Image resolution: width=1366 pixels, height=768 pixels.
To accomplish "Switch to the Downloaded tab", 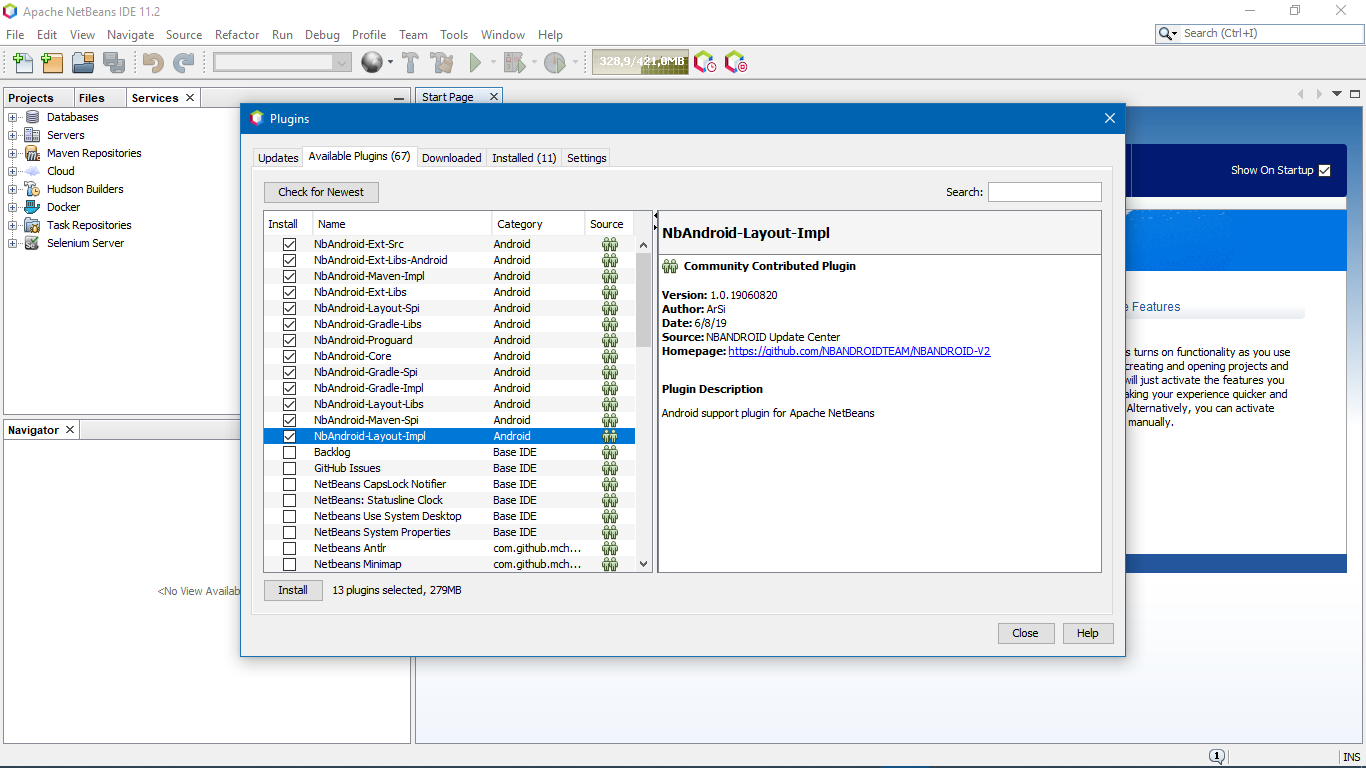I will point(452,158).
